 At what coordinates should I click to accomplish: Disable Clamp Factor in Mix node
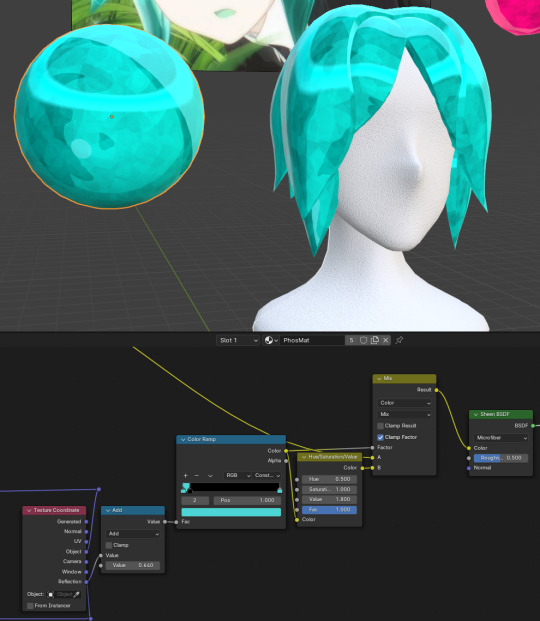pyautogui.click(x=380, y=437)
